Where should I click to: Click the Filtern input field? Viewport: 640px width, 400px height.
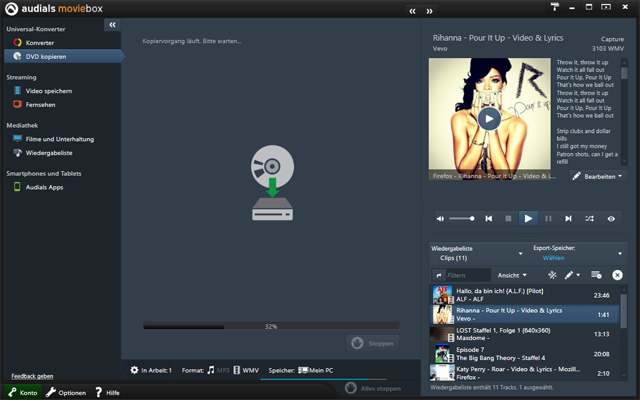click(x=468, y=276)
